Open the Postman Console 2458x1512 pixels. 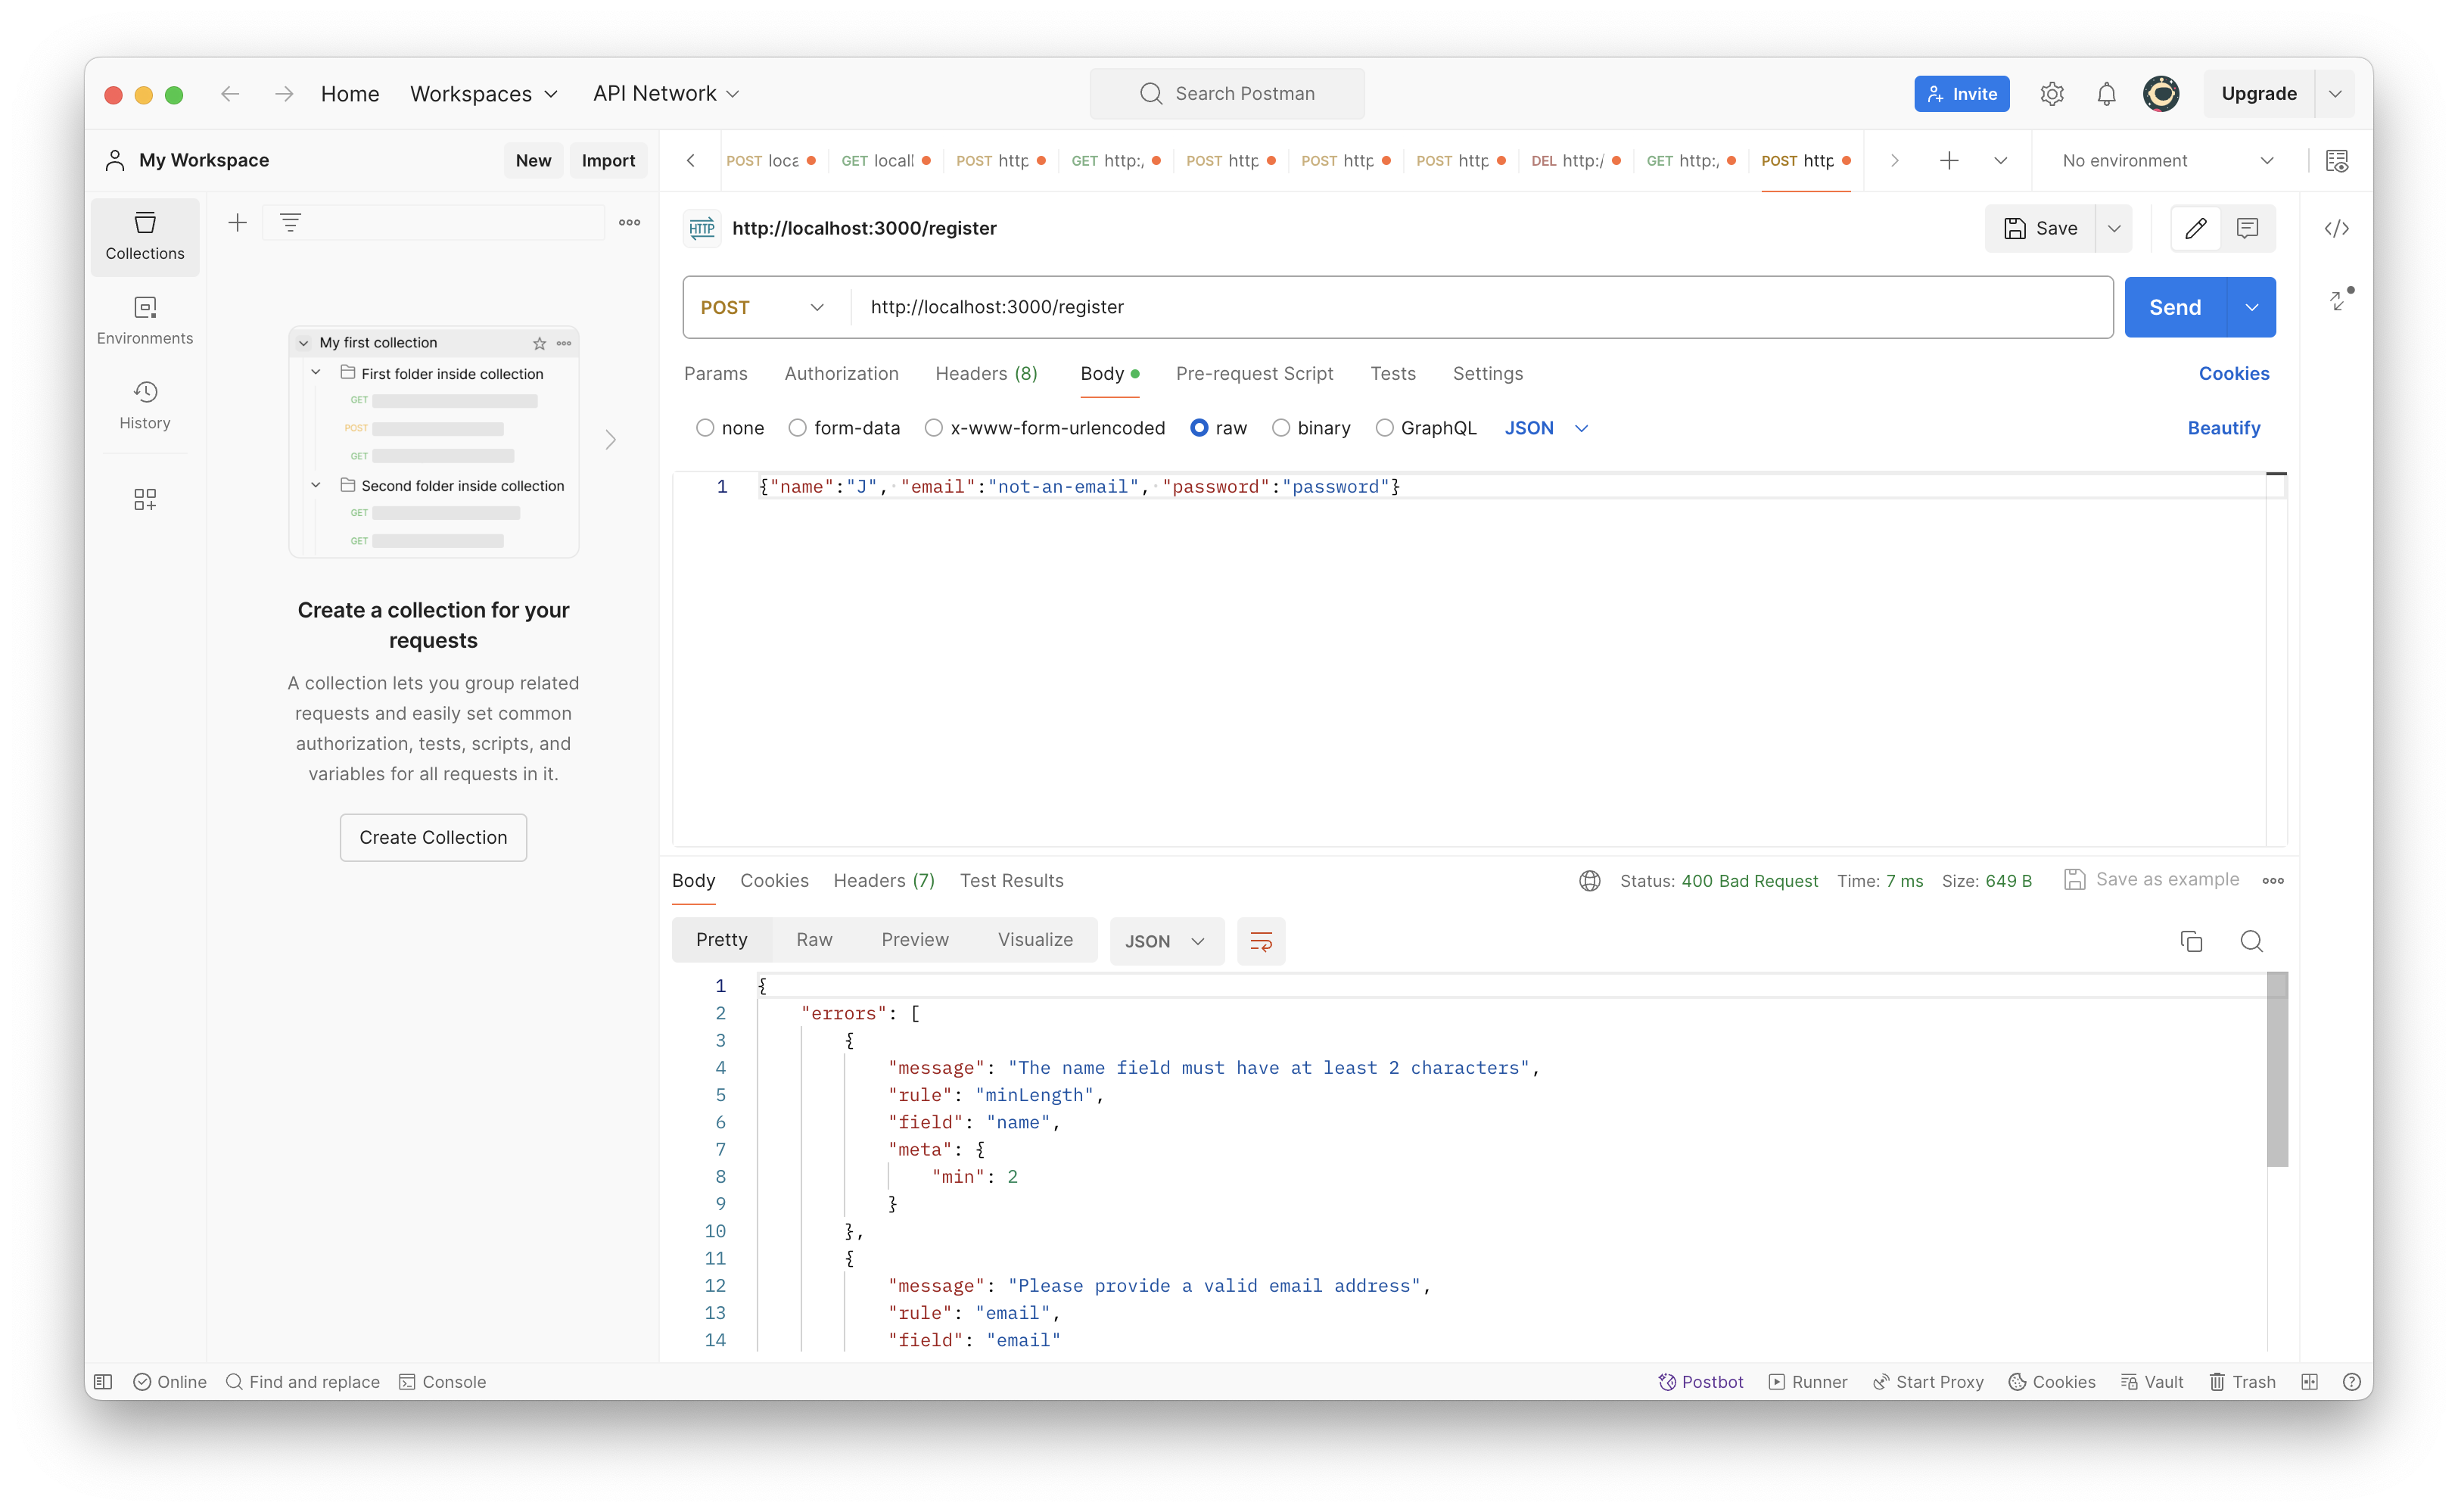[442, 1381]
